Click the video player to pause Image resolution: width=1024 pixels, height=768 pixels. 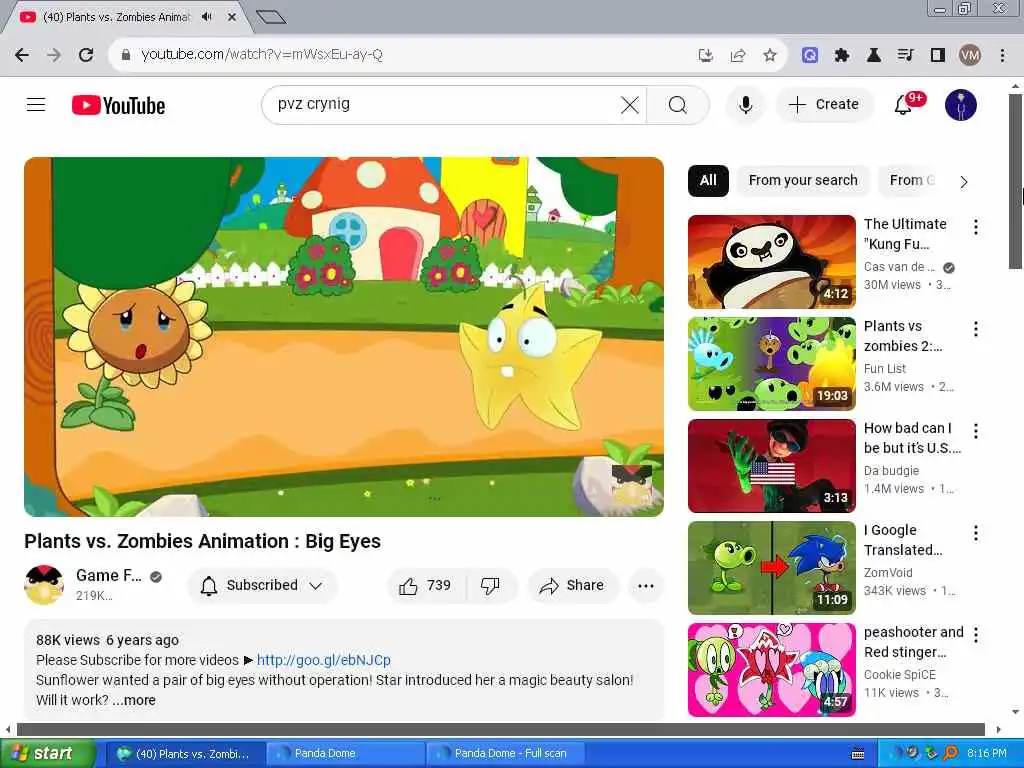(344, 336)
